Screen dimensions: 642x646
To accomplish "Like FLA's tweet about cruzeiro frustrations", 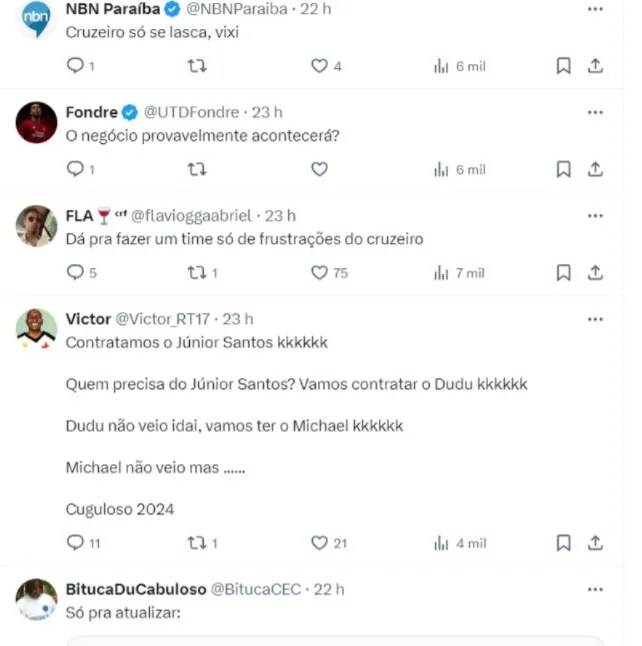I will (x=319, y=272).
